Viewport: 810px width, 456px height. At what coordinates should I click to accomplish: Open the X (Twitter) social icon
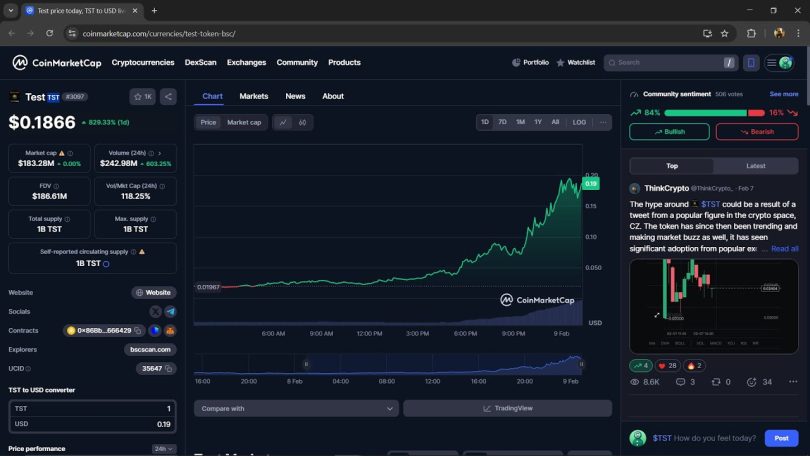155,311
